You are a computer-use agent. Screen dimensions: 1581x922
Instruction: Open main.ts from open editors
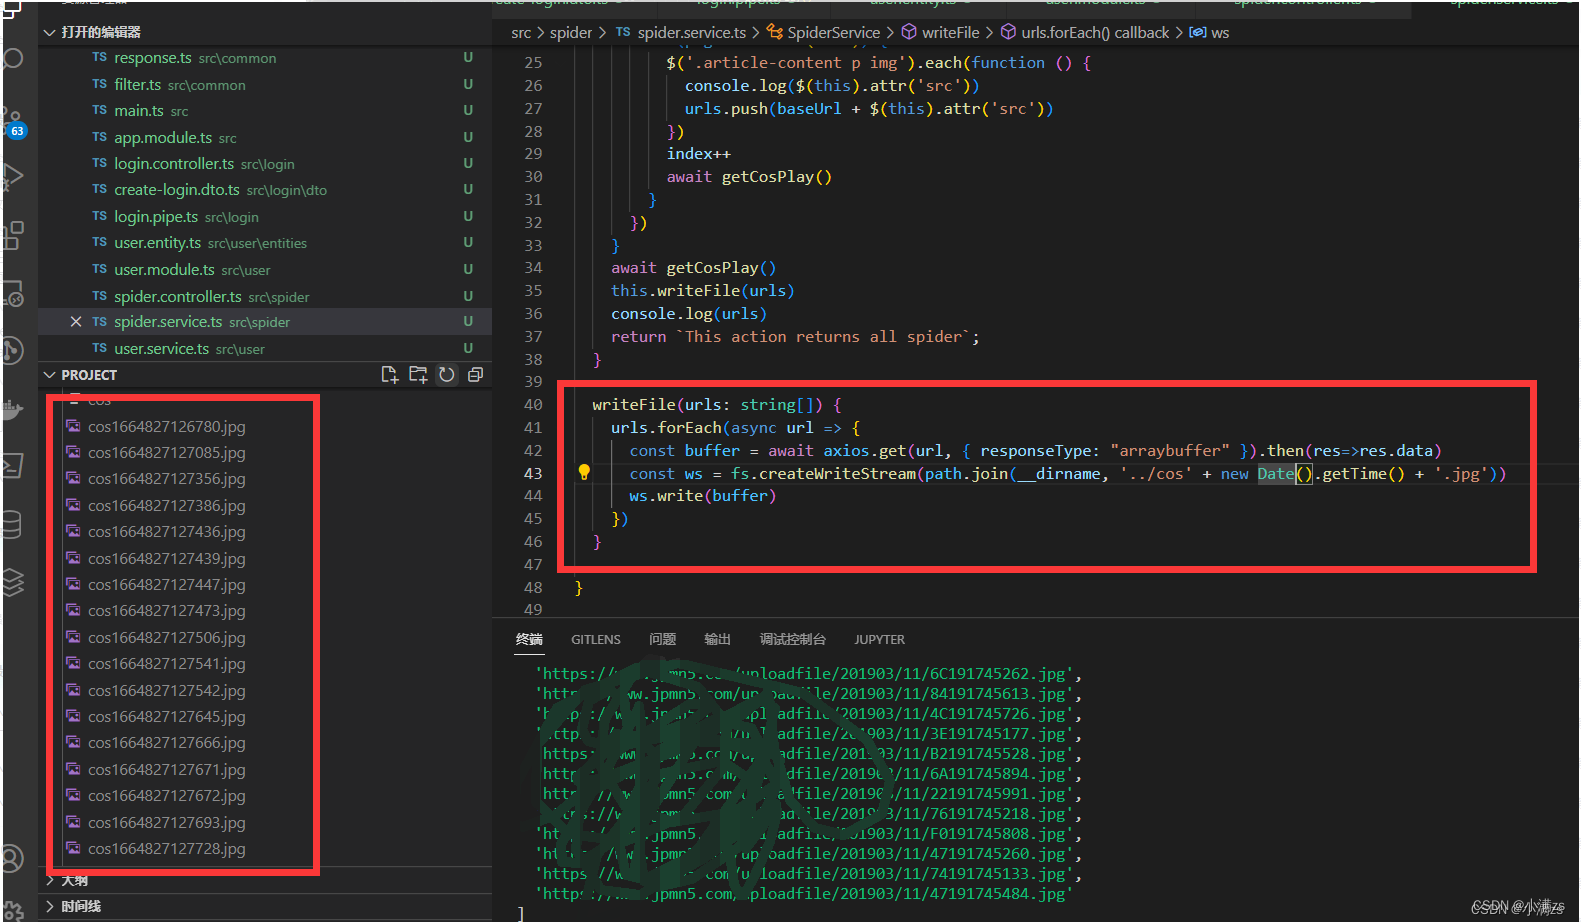[x=265, y=110]
